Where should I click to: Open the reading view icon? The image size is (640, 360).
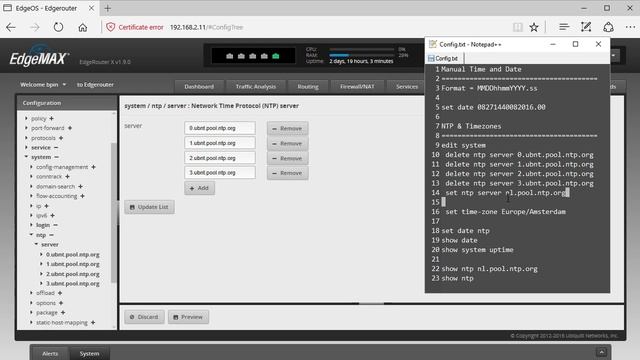tap(518, 27)
